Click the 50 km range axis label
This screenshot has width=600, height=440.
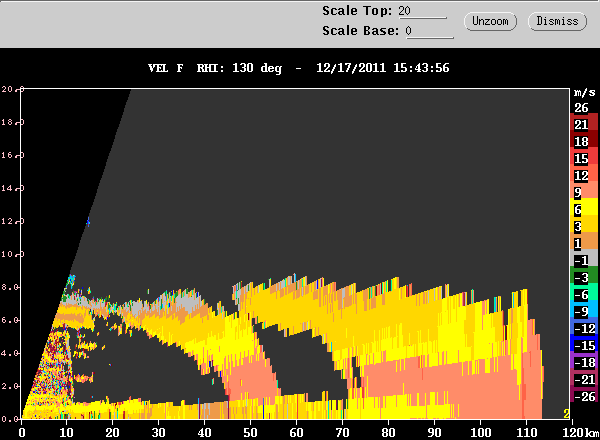250,432
